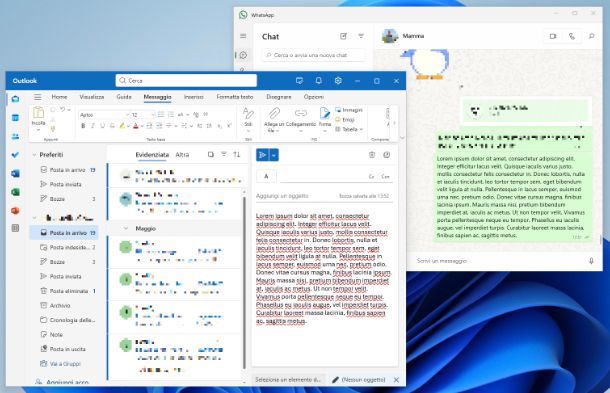Insert a link with Collegamento
Image resolution: width=610 pixels, height=393 pixels.
click(301, 113)
